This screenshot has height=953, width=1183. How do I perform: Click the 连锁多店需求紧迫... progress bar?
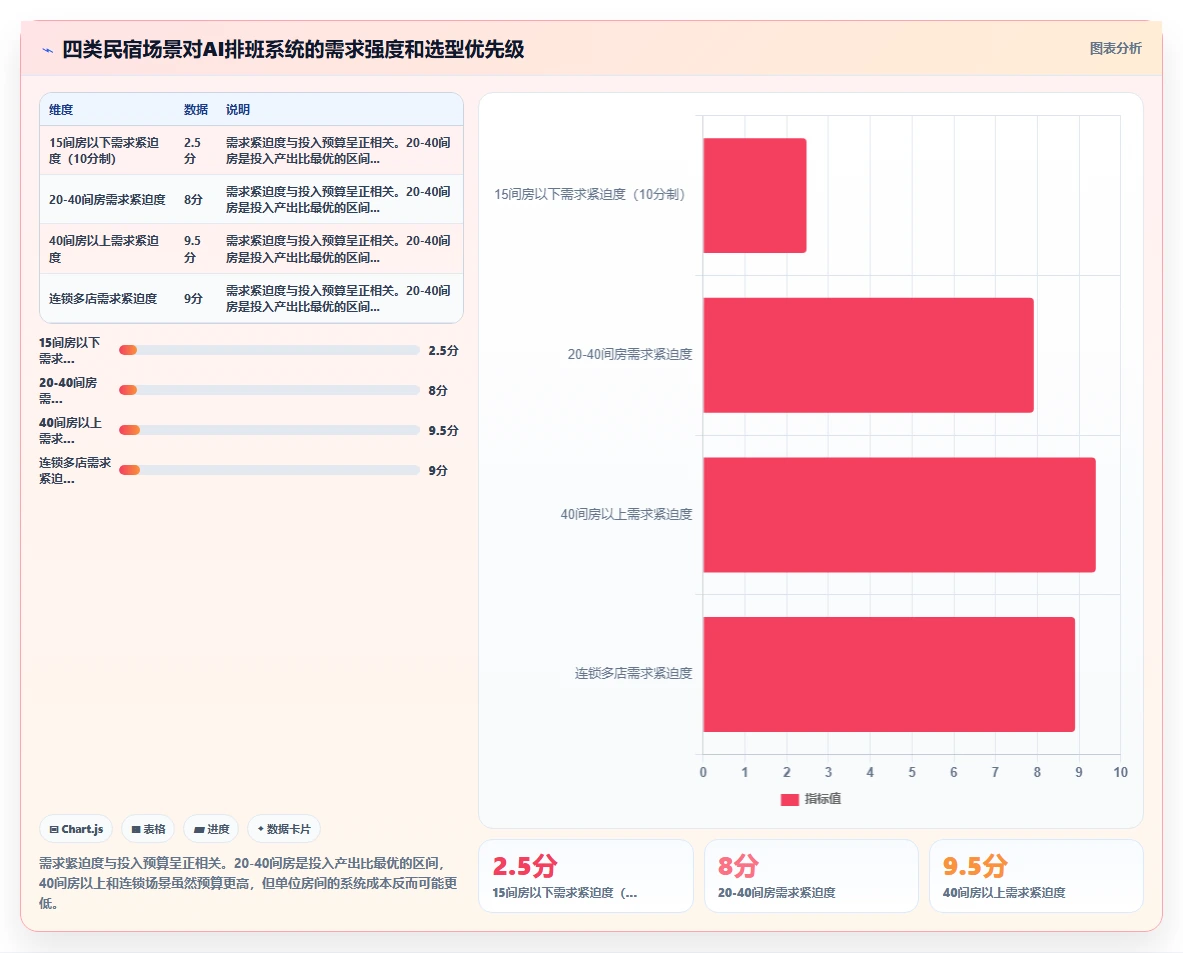(269, 470)
